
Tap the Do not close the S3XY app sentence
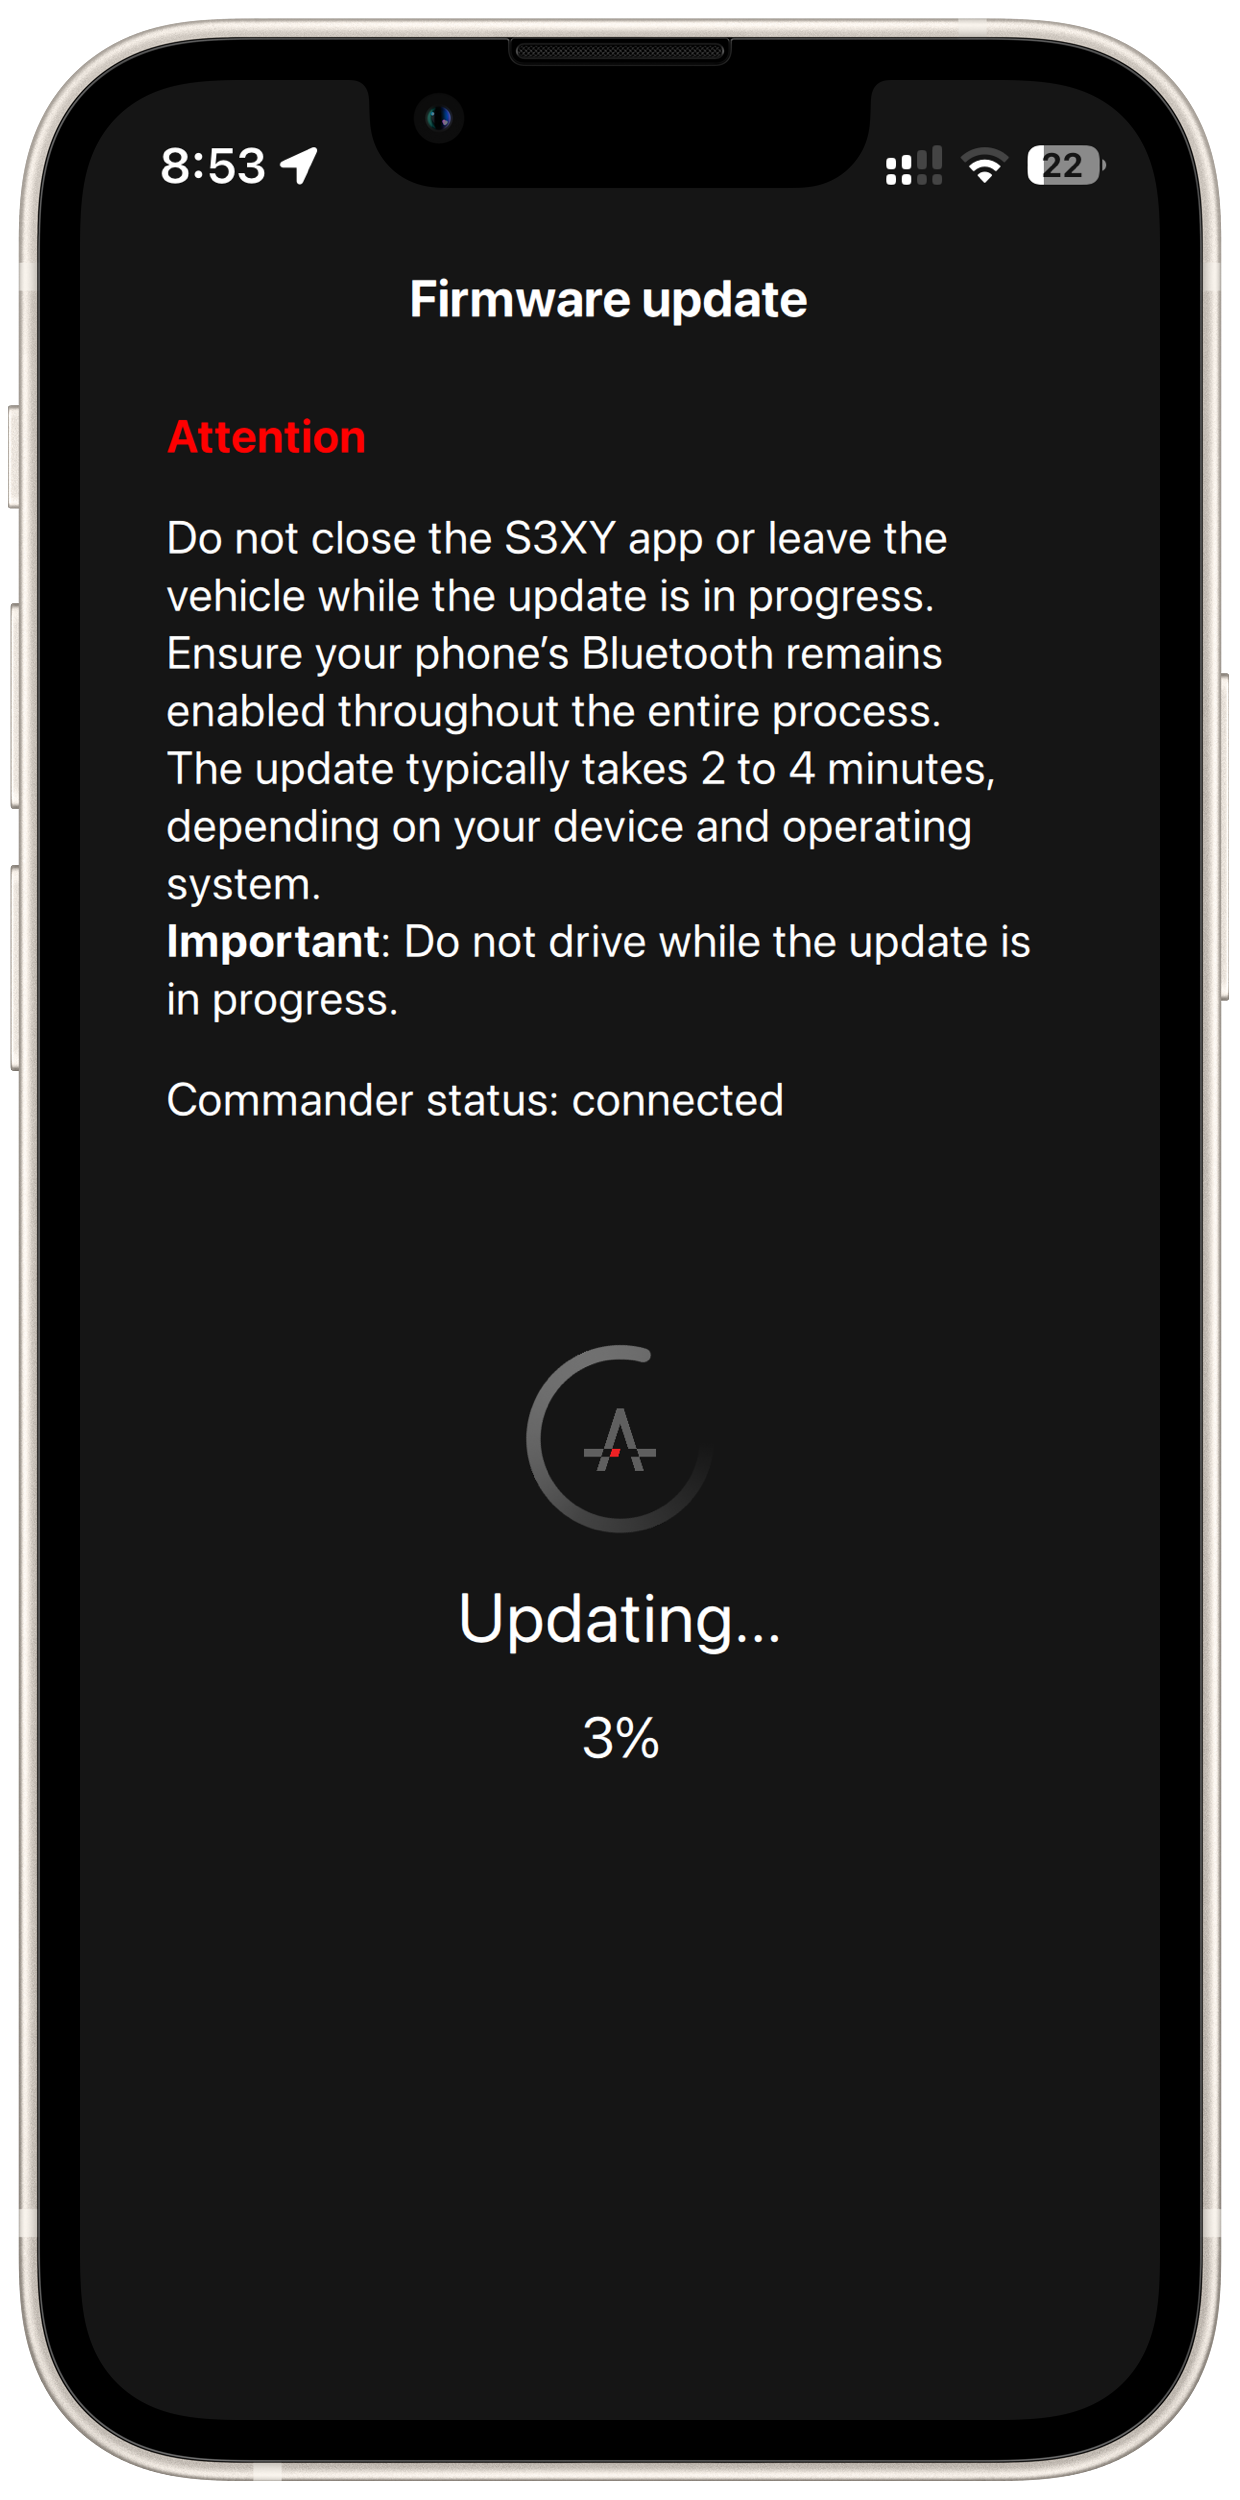(556, 567)
